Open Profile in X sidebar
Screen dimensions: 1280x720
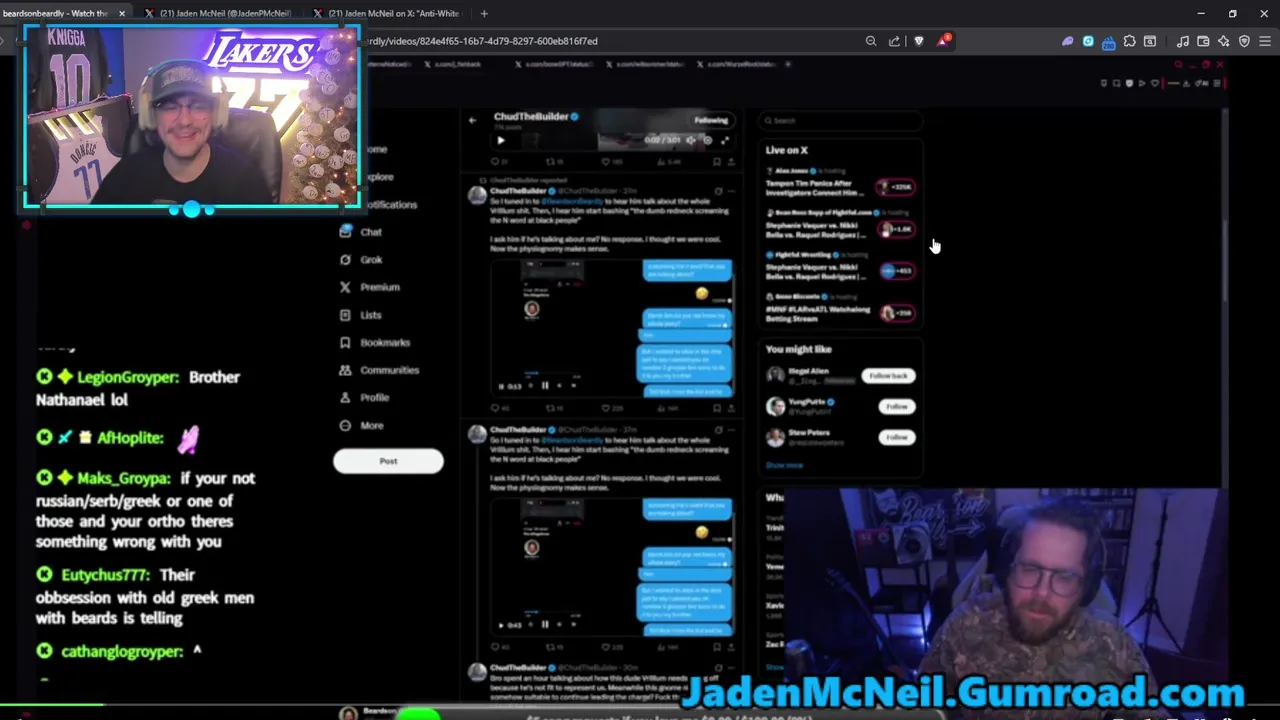click(364, 397)
